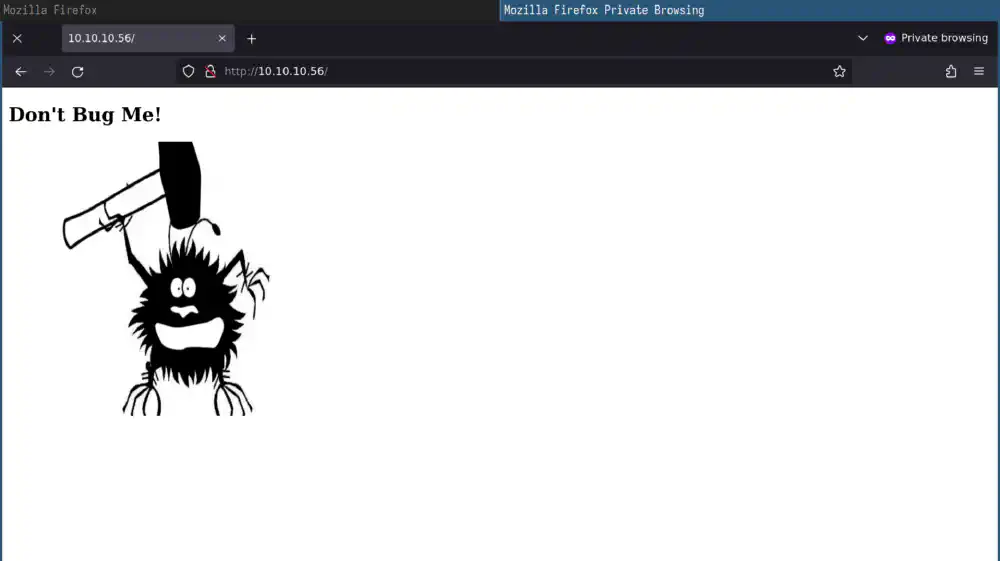This screenshot has width=1000, height=561.
Task: Bookmark this page with star icon
Action: tap(839, 71)
